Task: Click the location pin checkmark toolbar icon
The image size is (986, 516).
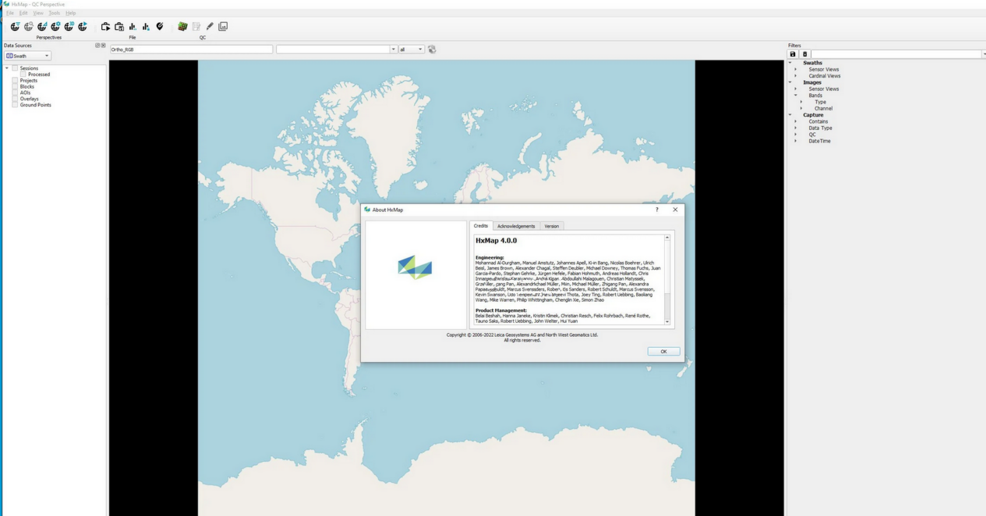Action: [160, 26]
